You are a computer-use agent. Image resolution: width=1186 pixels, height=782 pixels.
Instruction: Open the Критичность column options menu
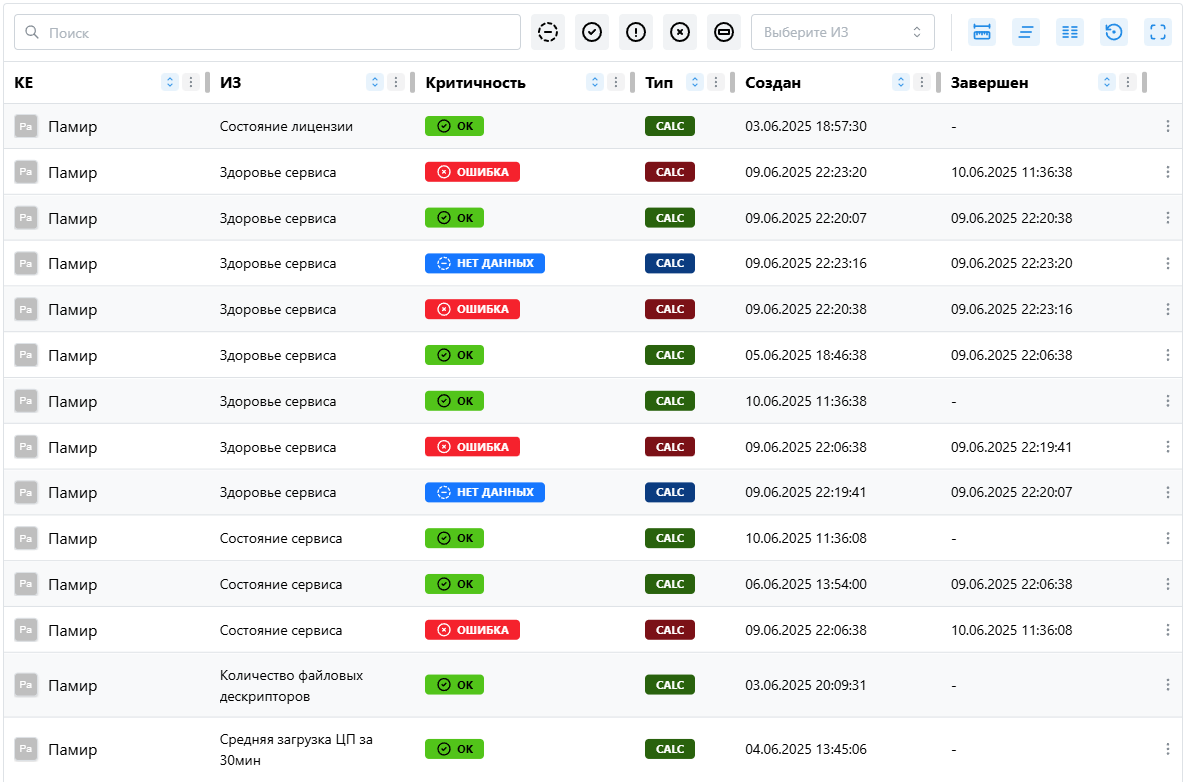click(615, 82)
